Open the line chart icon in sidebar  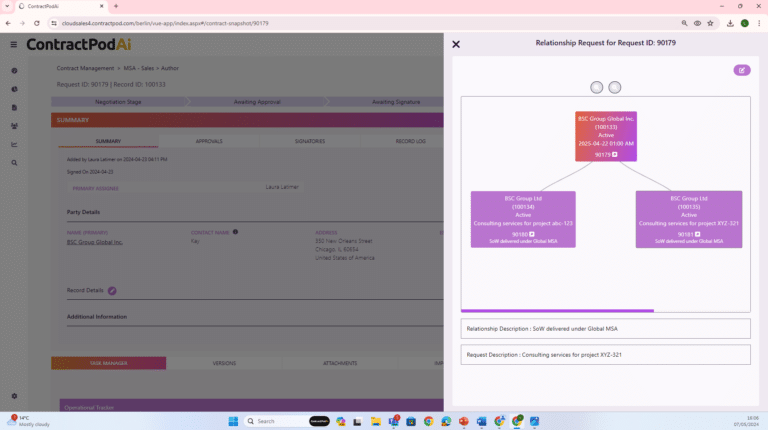(14, 144)
